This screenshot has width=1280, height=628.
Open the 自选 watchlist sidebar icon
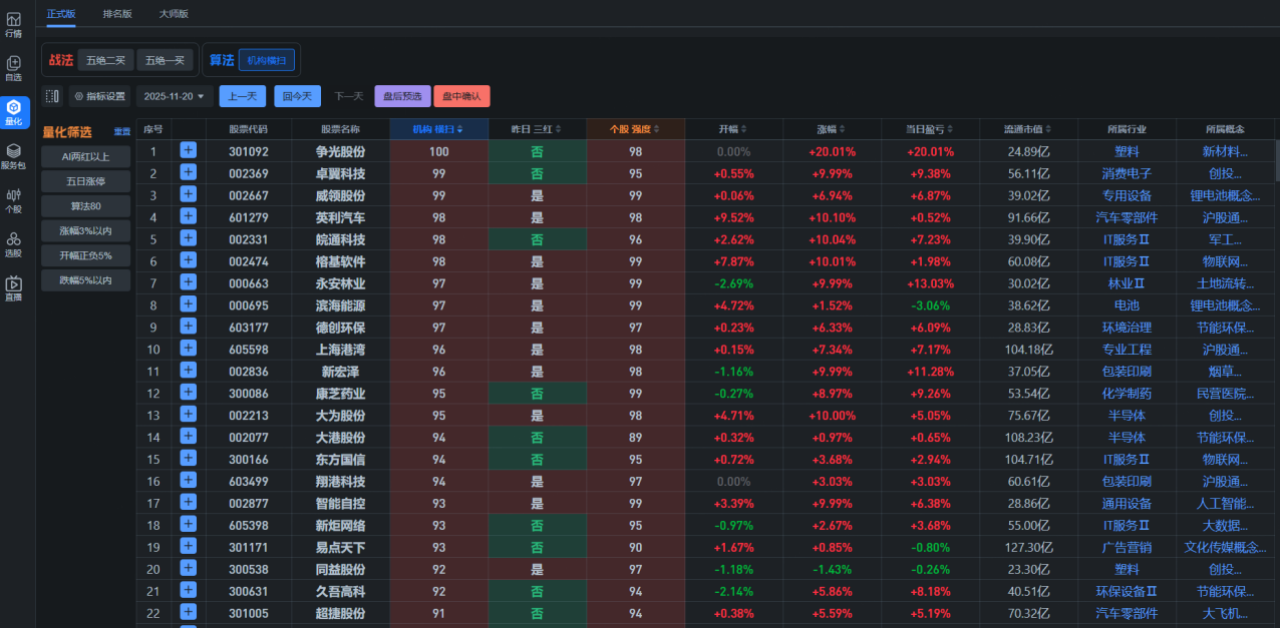pyautogui.click(x=13, y=68)
